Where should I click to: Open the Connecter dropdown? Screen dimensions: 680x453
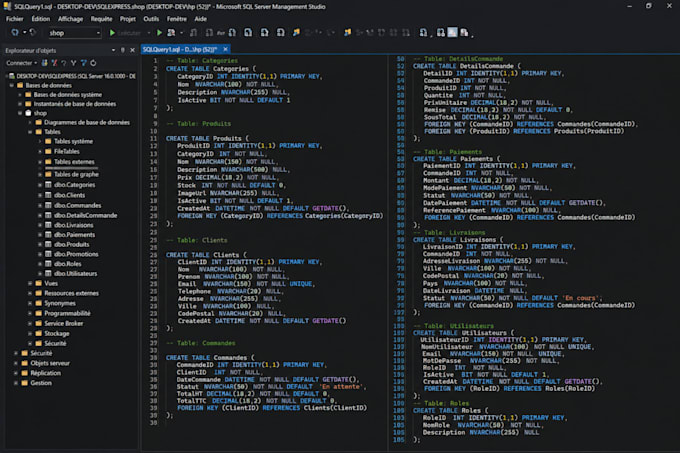22,63
